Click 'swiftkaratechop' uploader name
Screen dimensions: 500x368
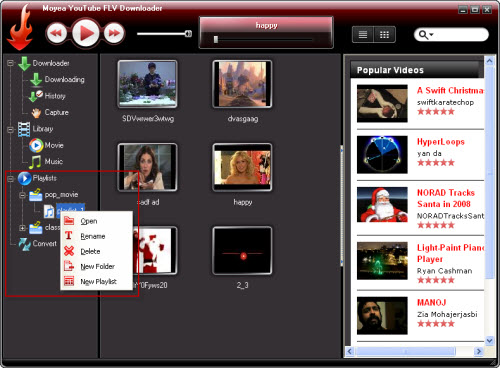pos(445,102)
